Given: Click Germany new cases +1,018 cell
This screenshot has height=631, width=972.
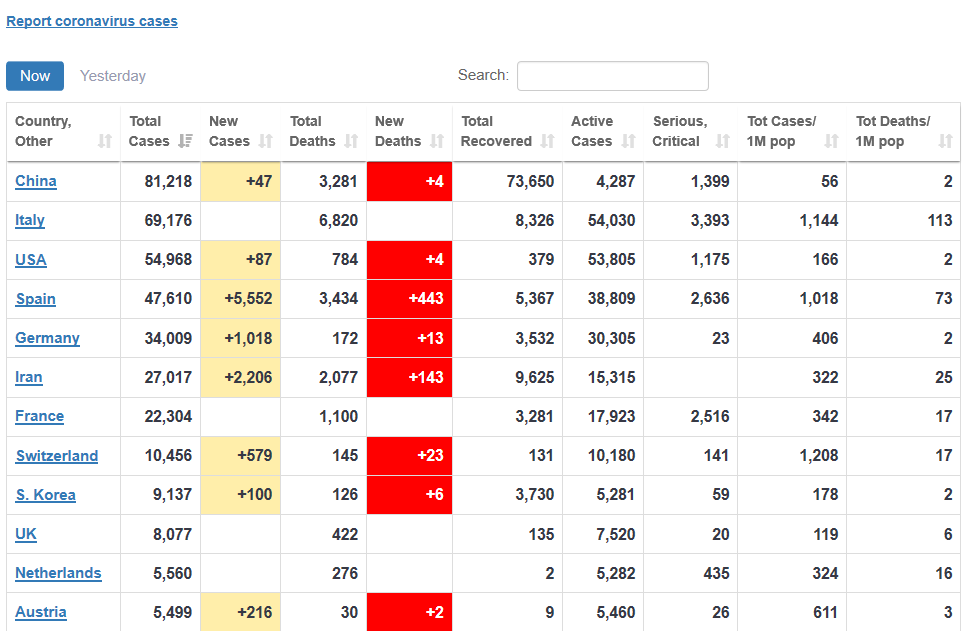Looking at the screenshot, I should (241, 338).
